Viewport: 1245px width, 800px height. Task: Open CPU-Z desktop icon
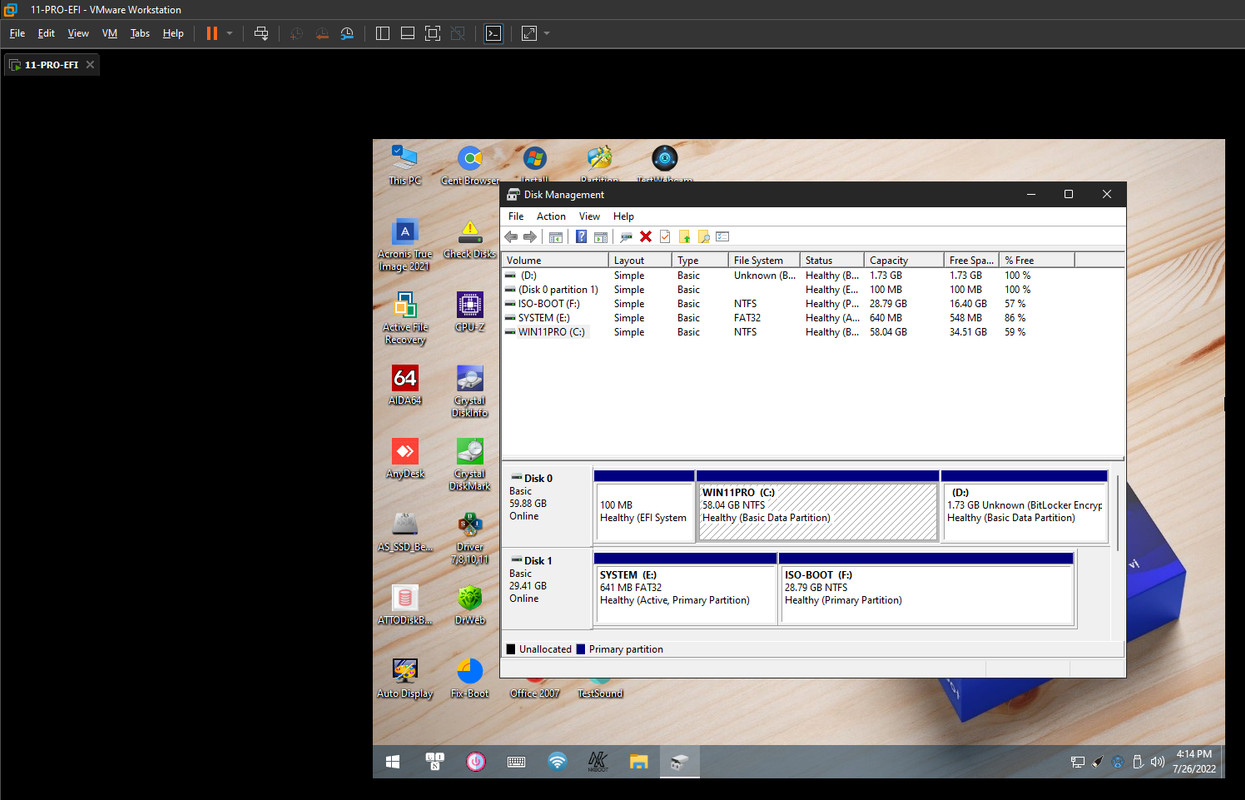click(470, 312)
